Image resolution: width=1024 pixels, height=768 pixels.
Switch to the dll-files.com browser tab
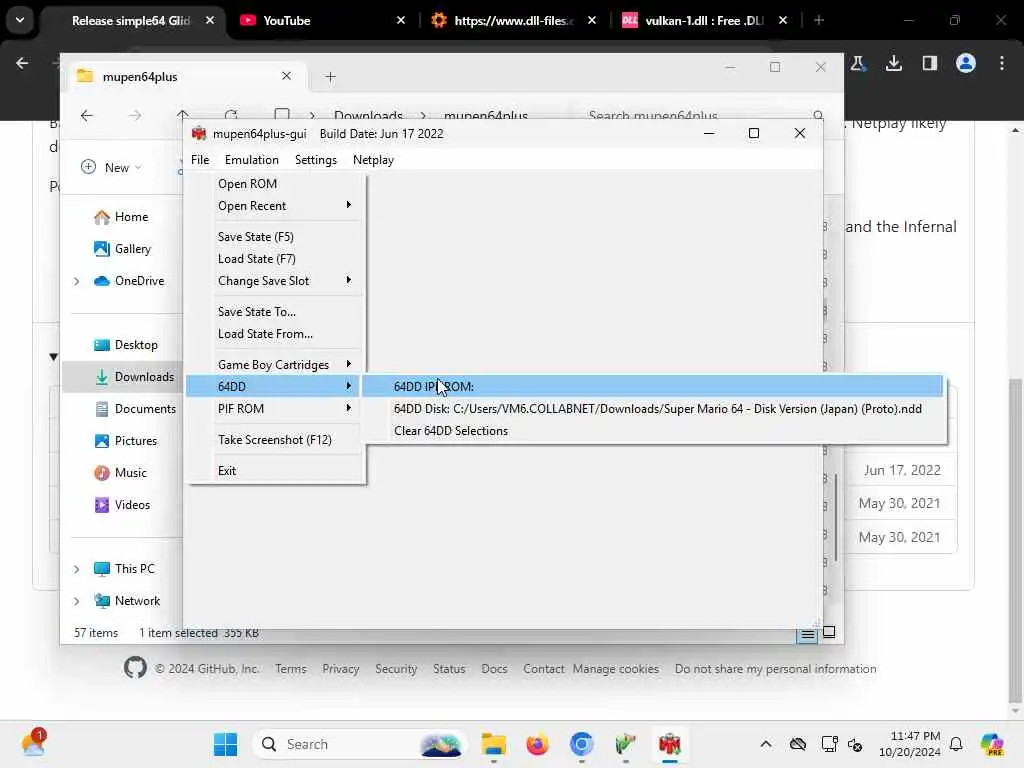[x=514, y=21]
